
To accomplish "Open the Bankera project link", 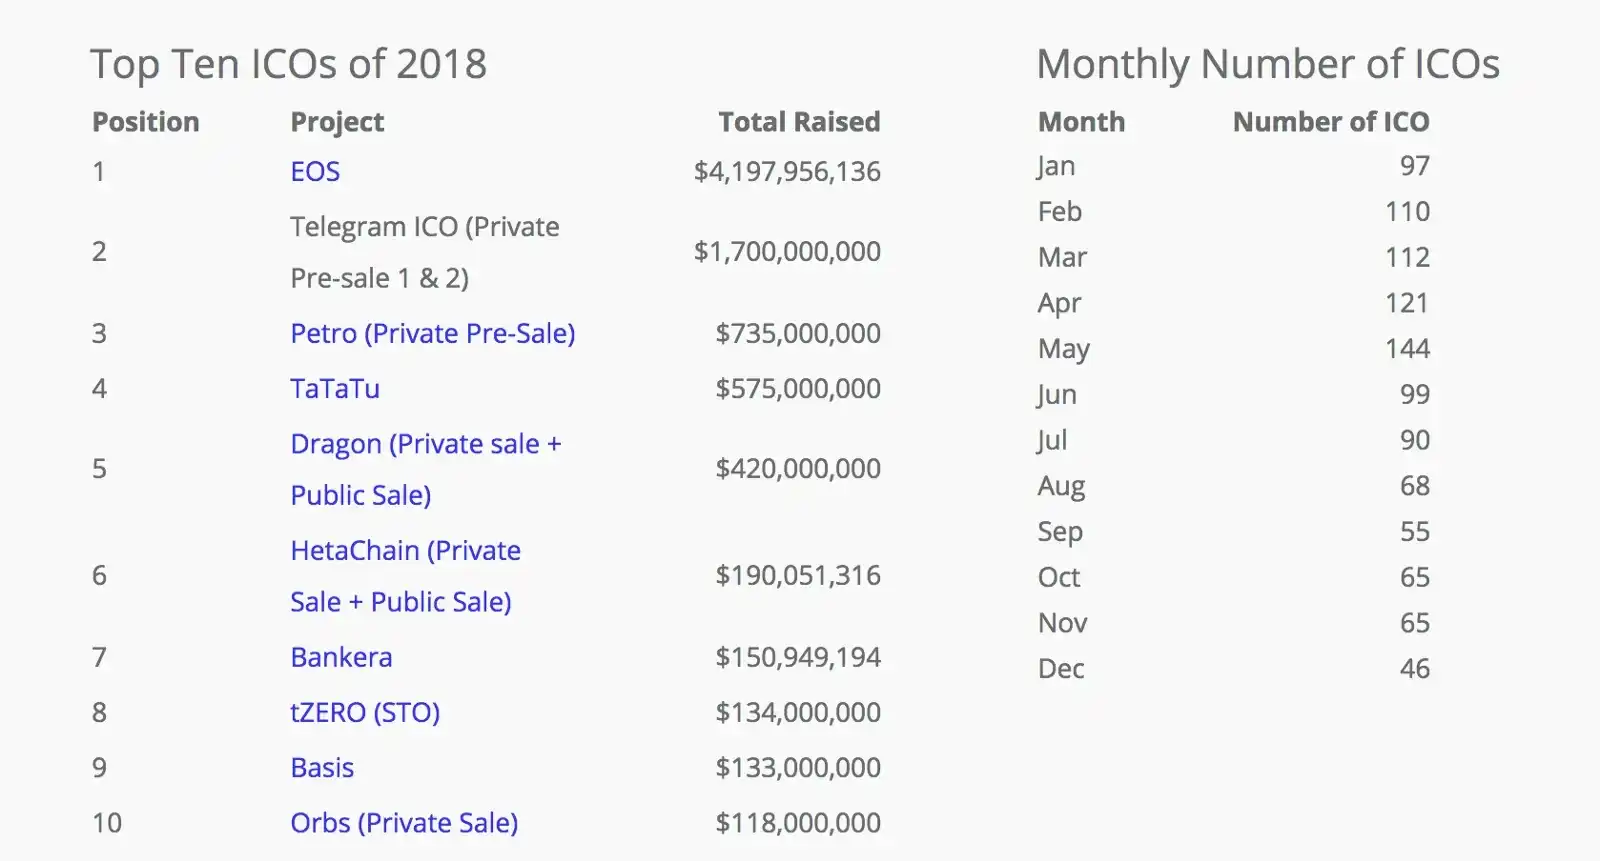I will pyautogui.click(x=341, y=658).
